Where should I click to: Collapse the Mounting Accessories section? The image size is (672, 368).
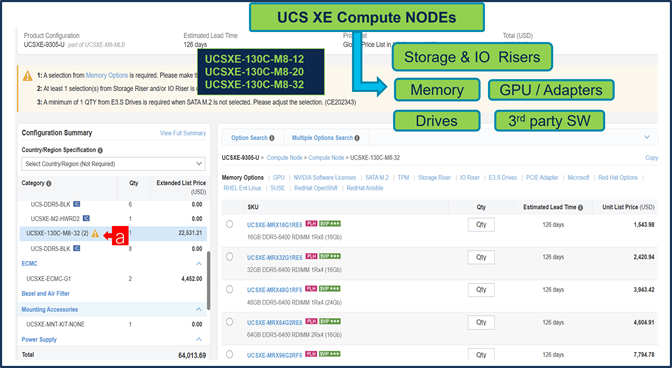(199, 309)
